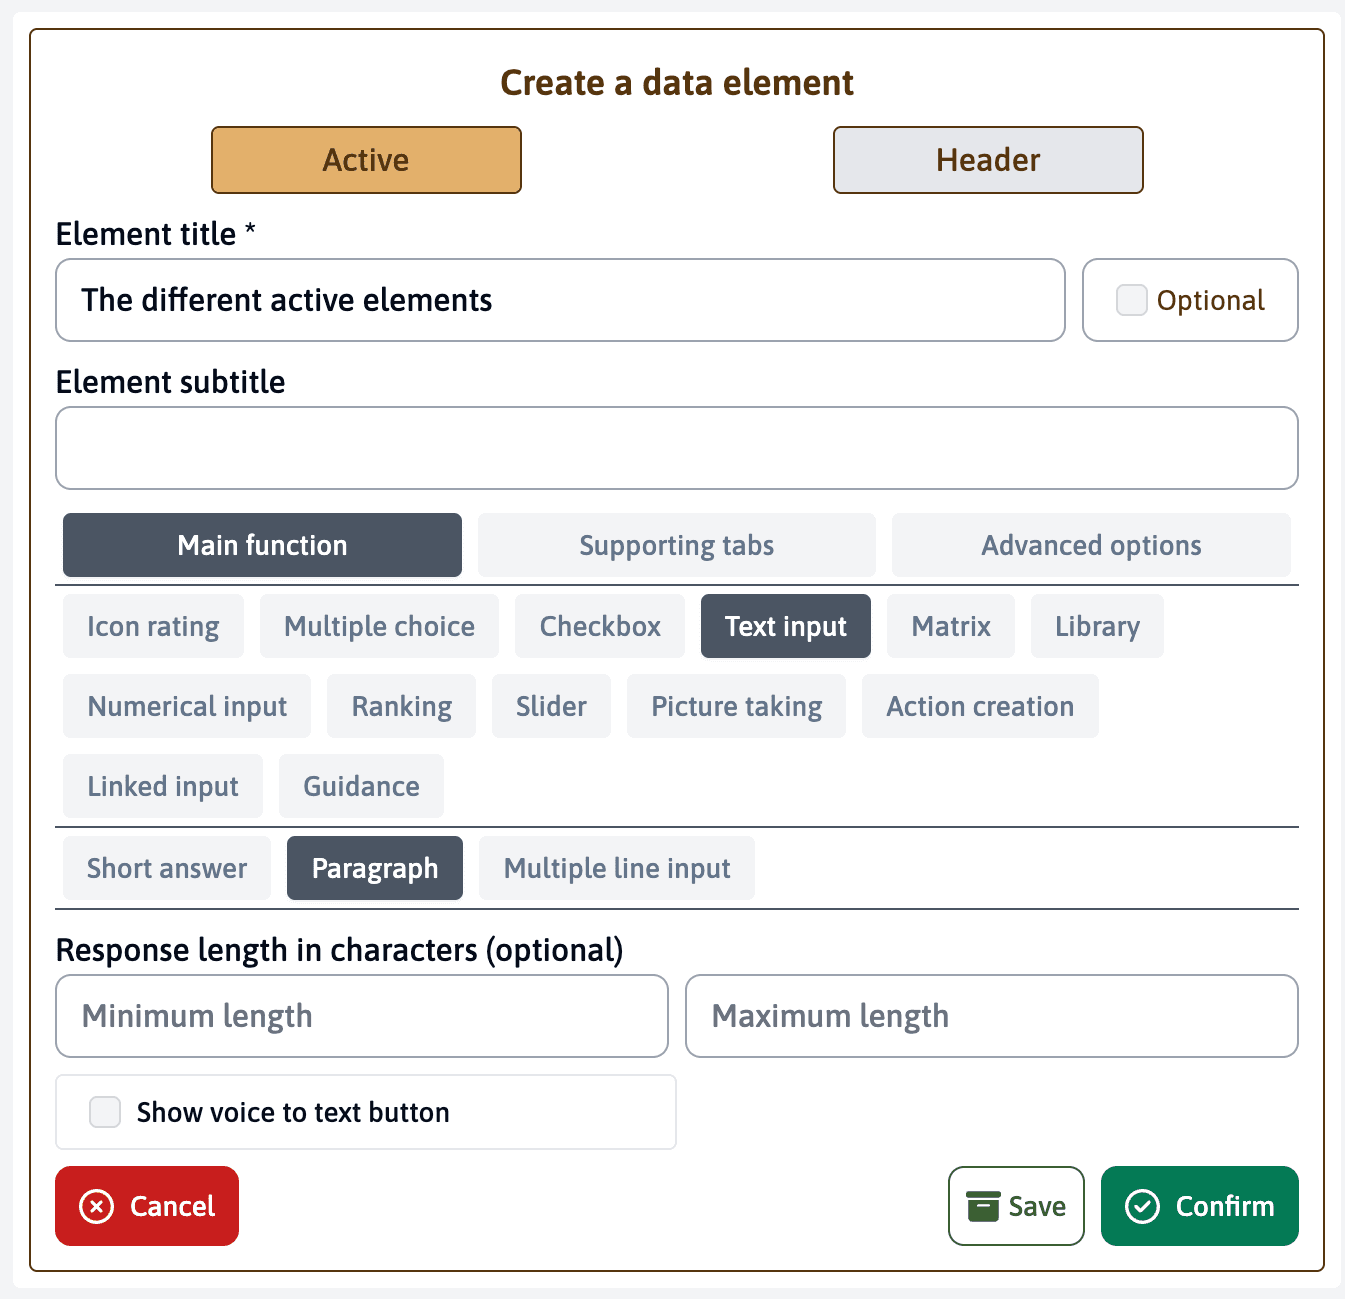Open the Advanced options tab
The width and height of the screenshot is (1345, 1299).
point(1091,545)
